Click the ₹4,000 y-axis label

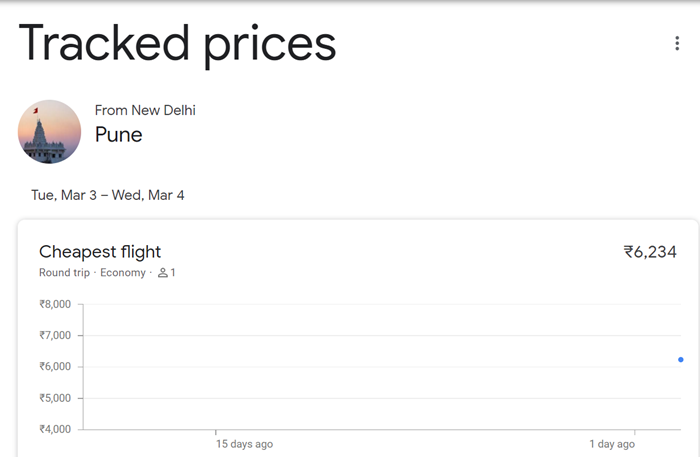point(55,429)
